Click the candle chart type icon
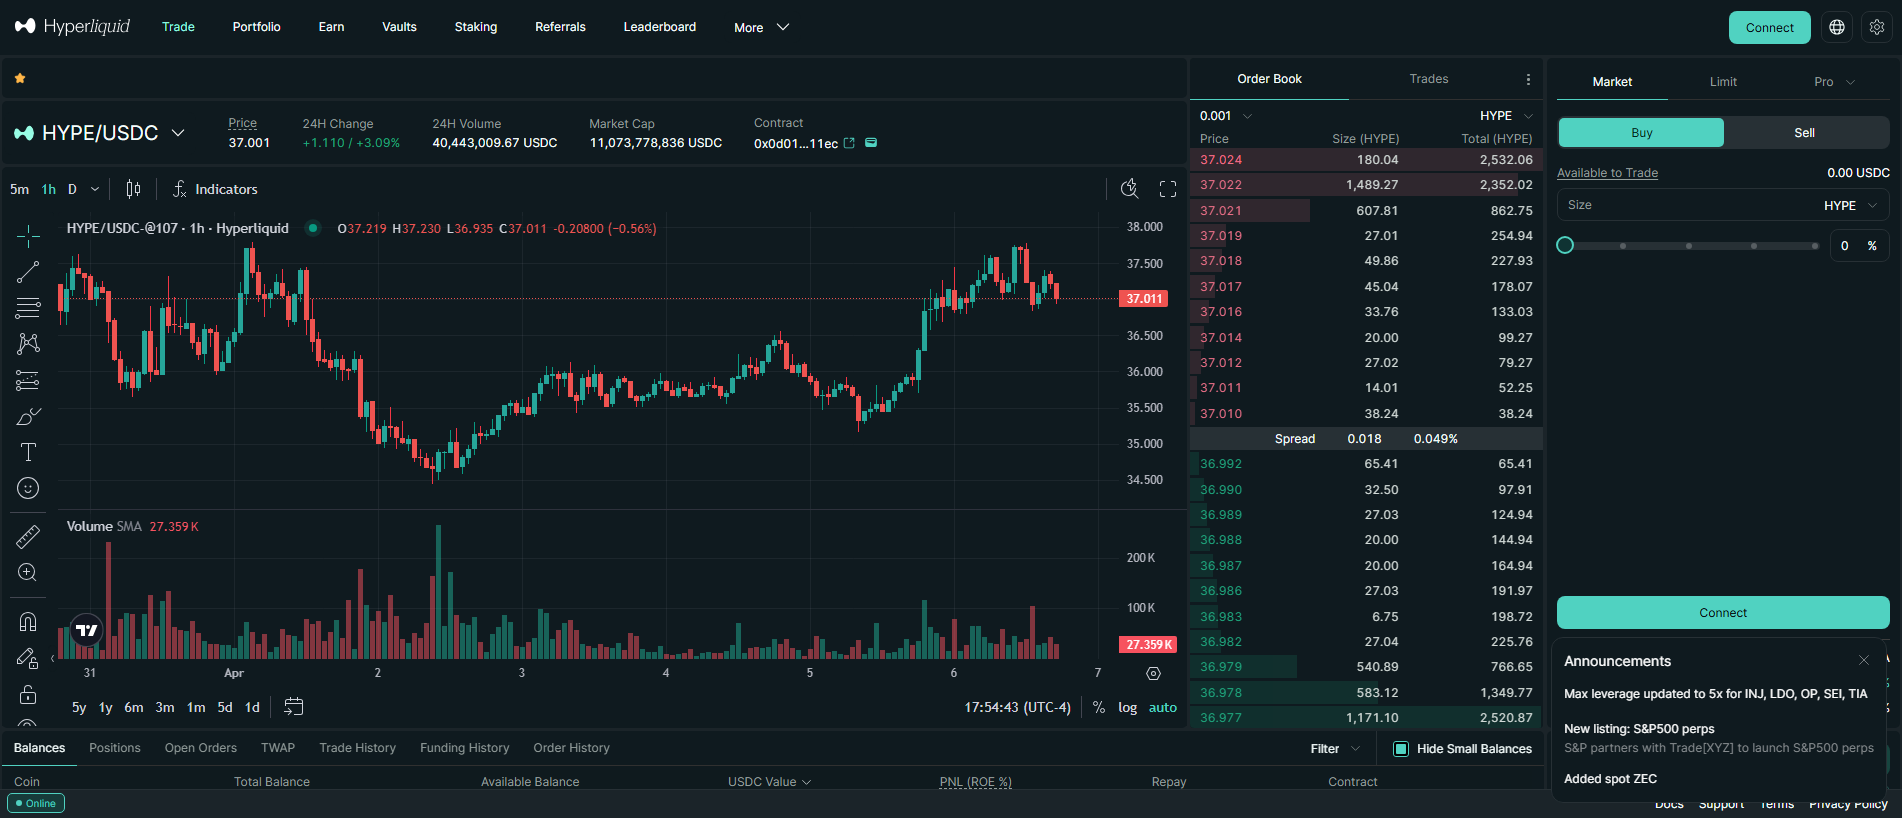This screenshot has height=818, width=1902. tap(133, 189)
